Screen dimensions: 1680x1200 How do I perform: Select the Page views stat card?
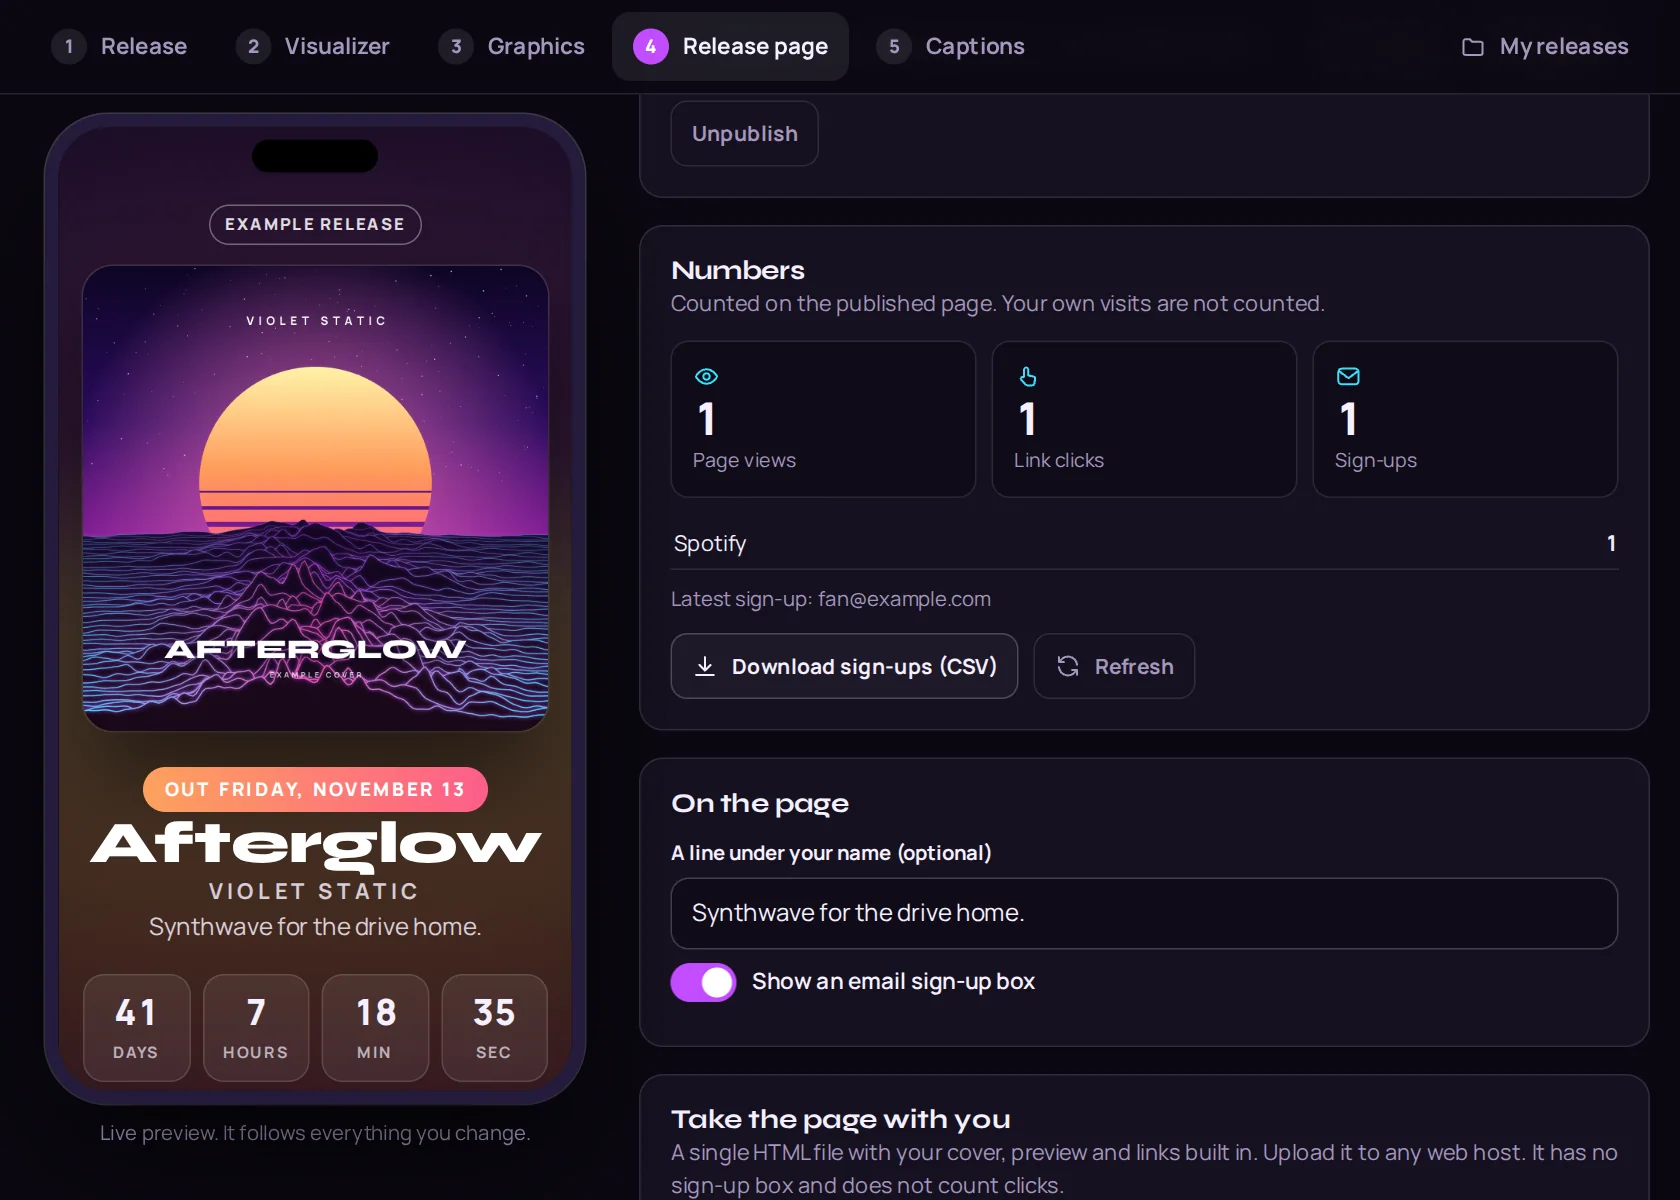(x=823, y=419)
